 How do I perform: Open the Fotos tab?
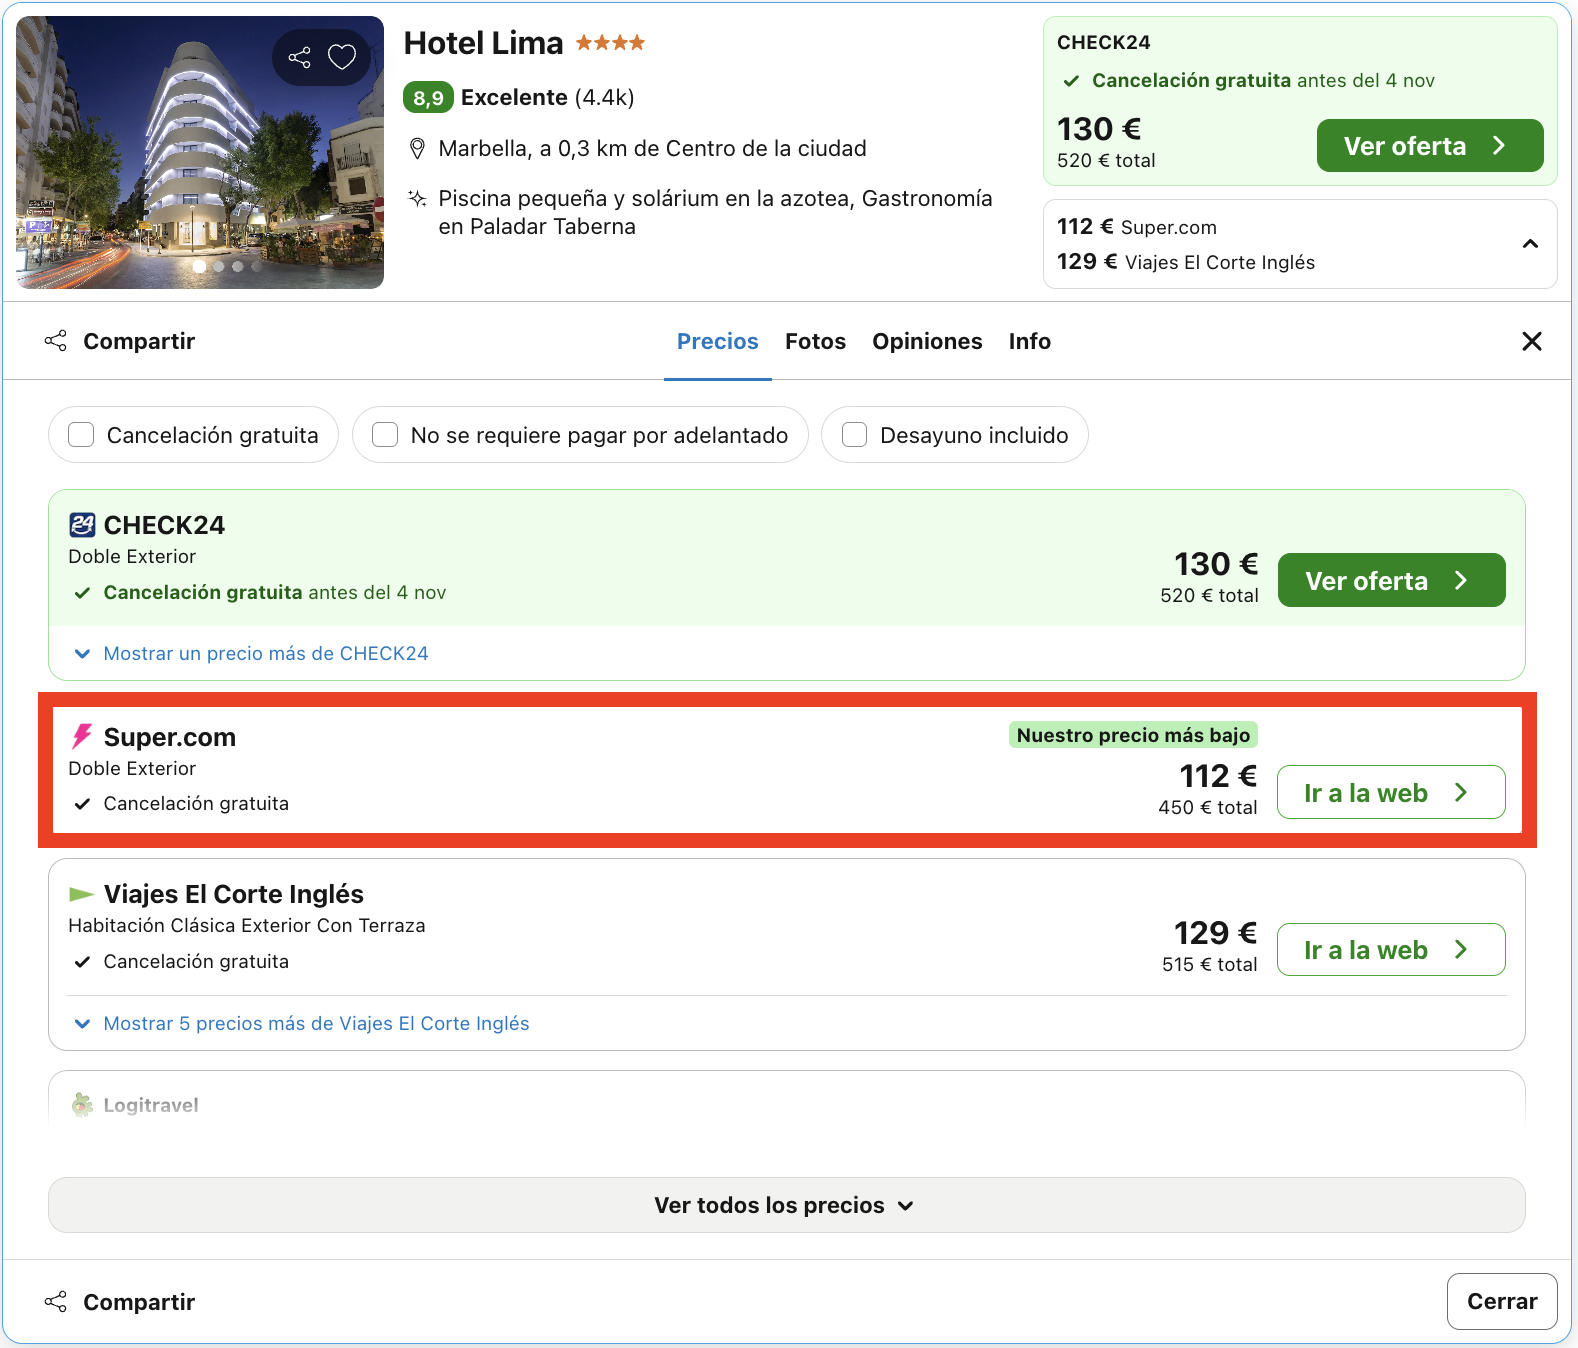coord(815,341)
